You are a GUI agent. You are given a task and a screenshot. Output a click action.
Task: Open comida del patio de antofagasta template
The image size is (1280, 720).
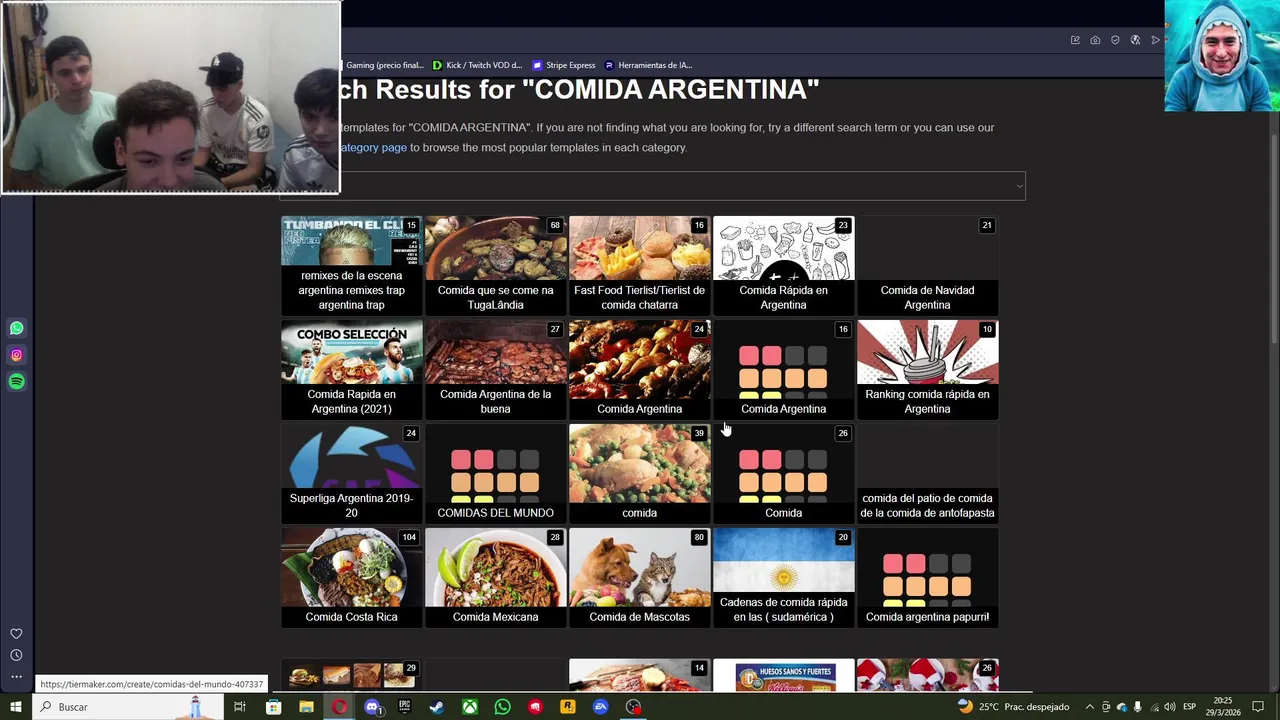tap(927, 474)
